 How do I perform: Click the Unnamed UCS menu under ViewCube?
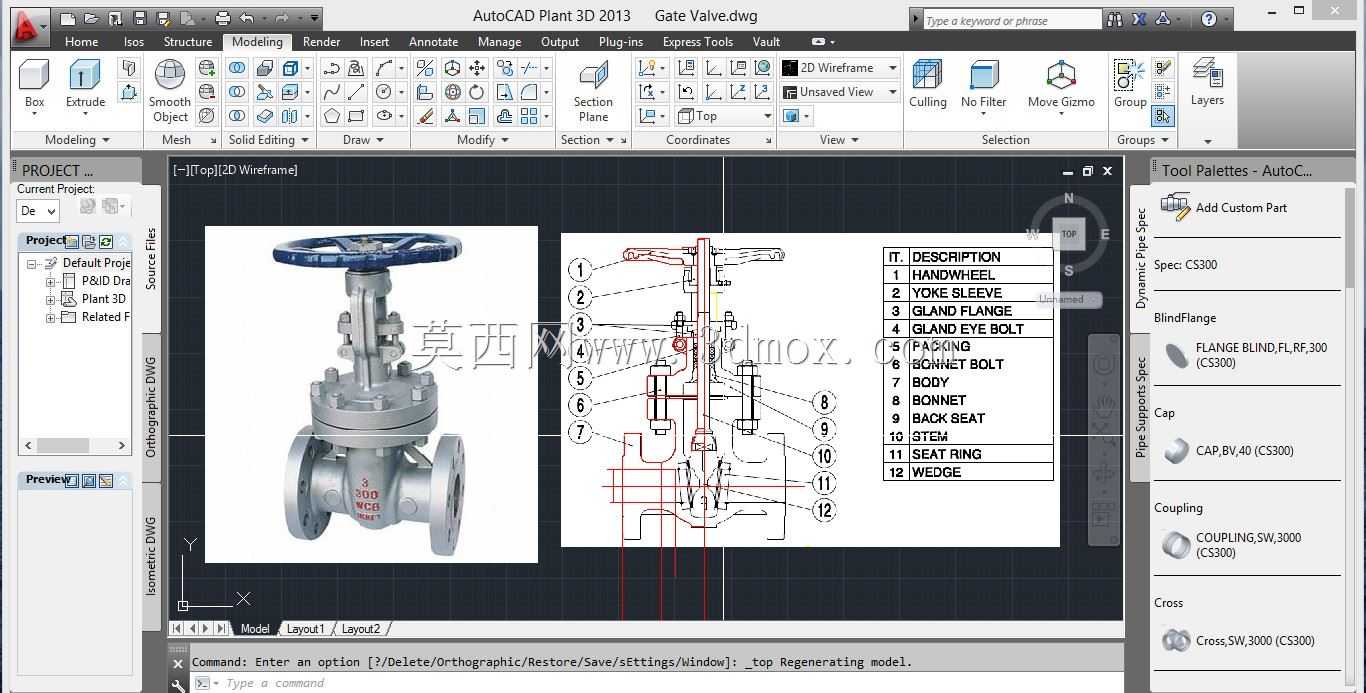tap(1067, 299)
